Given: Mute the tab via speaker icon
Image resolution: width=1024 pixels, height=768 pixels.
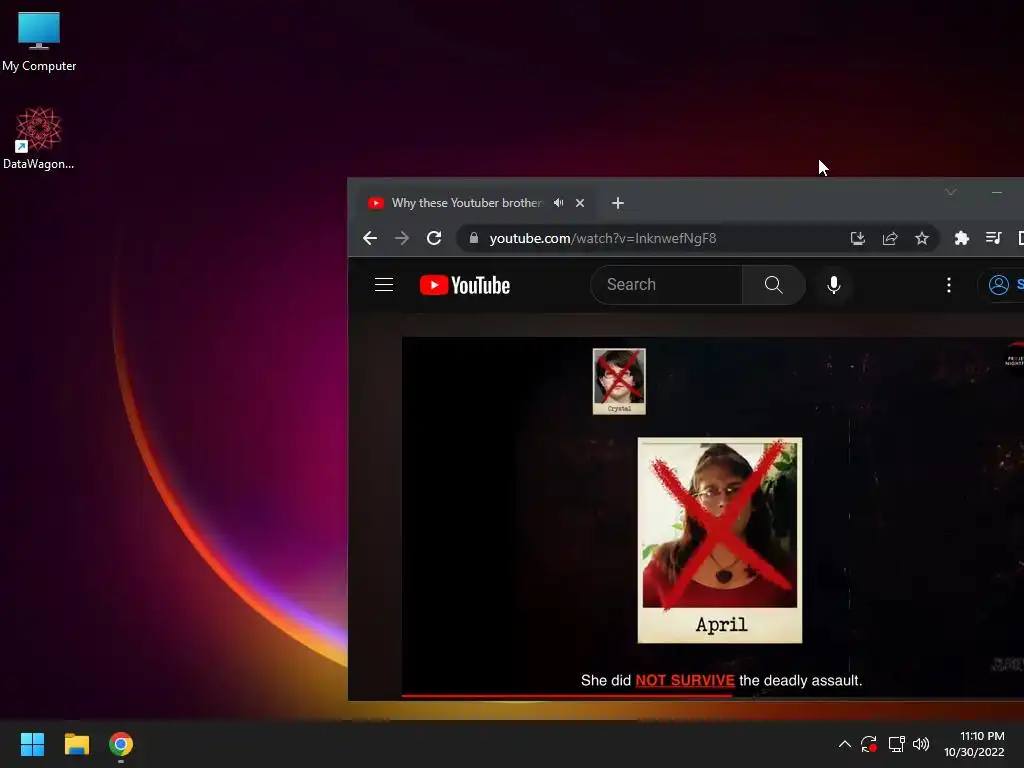Looking at the screenshot, I should click(x=558, y=203).
